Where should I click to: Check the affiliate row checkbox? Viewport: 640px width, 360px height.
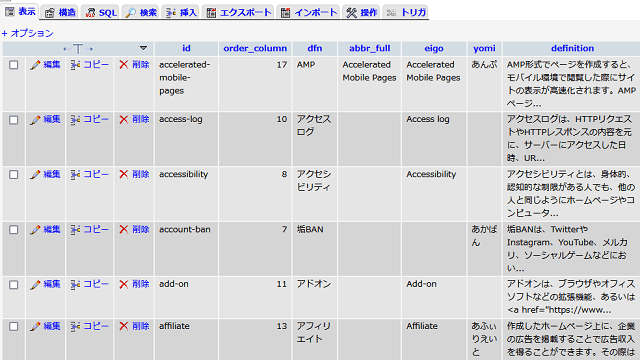point(13,327)
